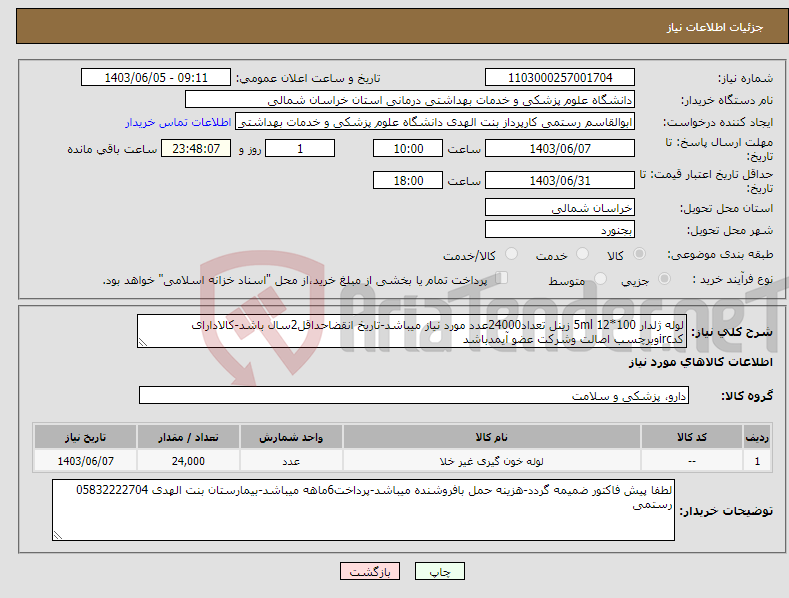Click the شهر محل تحویل label
This screenshot has width=789, height=598.
click(730, 231)
